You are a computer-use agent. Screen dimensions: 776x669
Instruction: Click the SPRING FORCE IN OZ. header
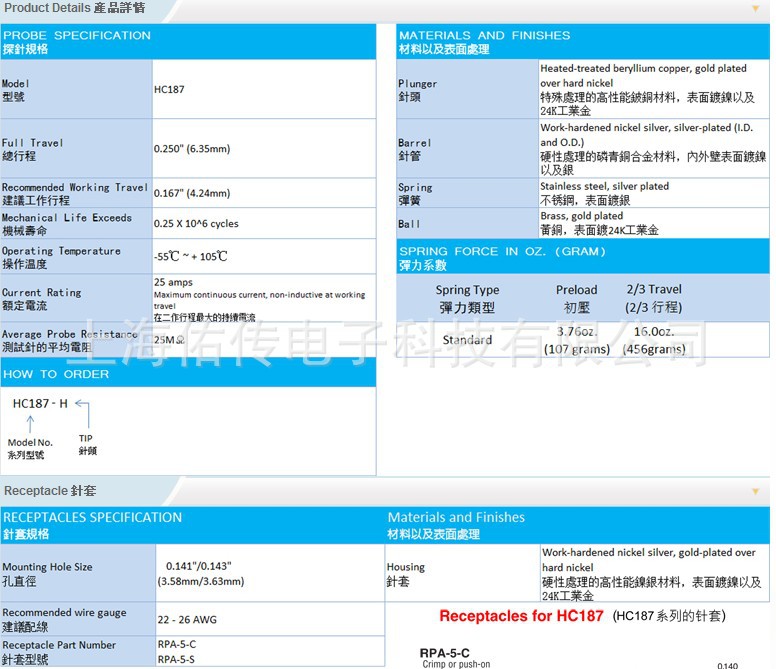tap(584, 258)
